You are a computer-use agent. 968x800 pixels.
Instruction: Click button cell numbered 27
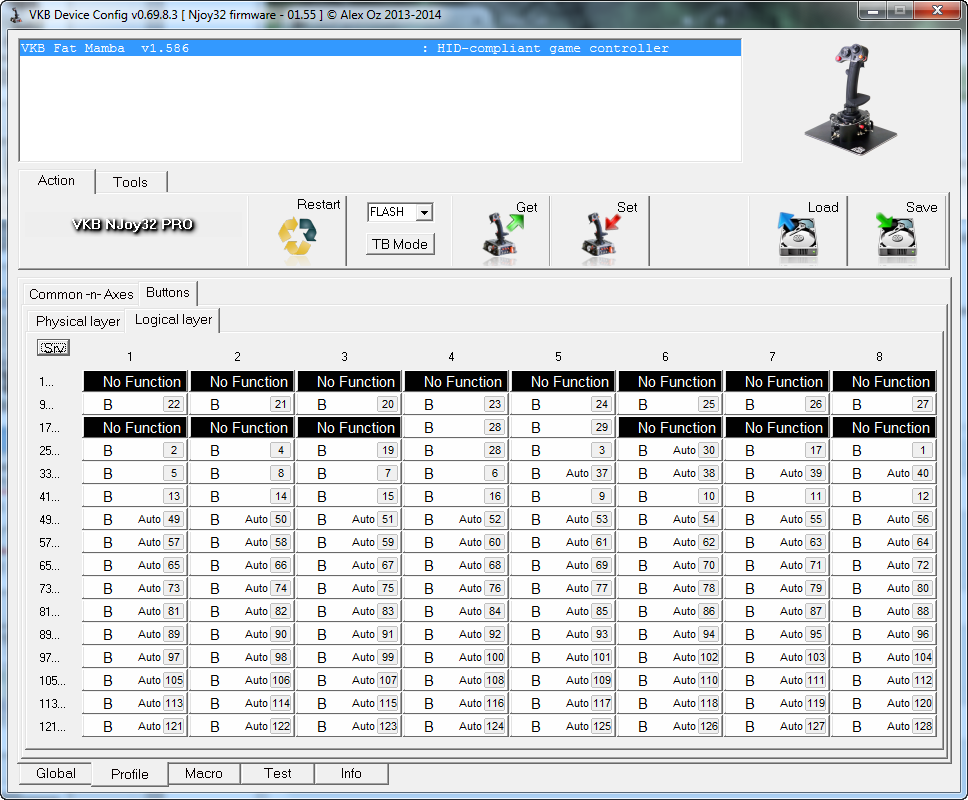click(x=884, y=404)
